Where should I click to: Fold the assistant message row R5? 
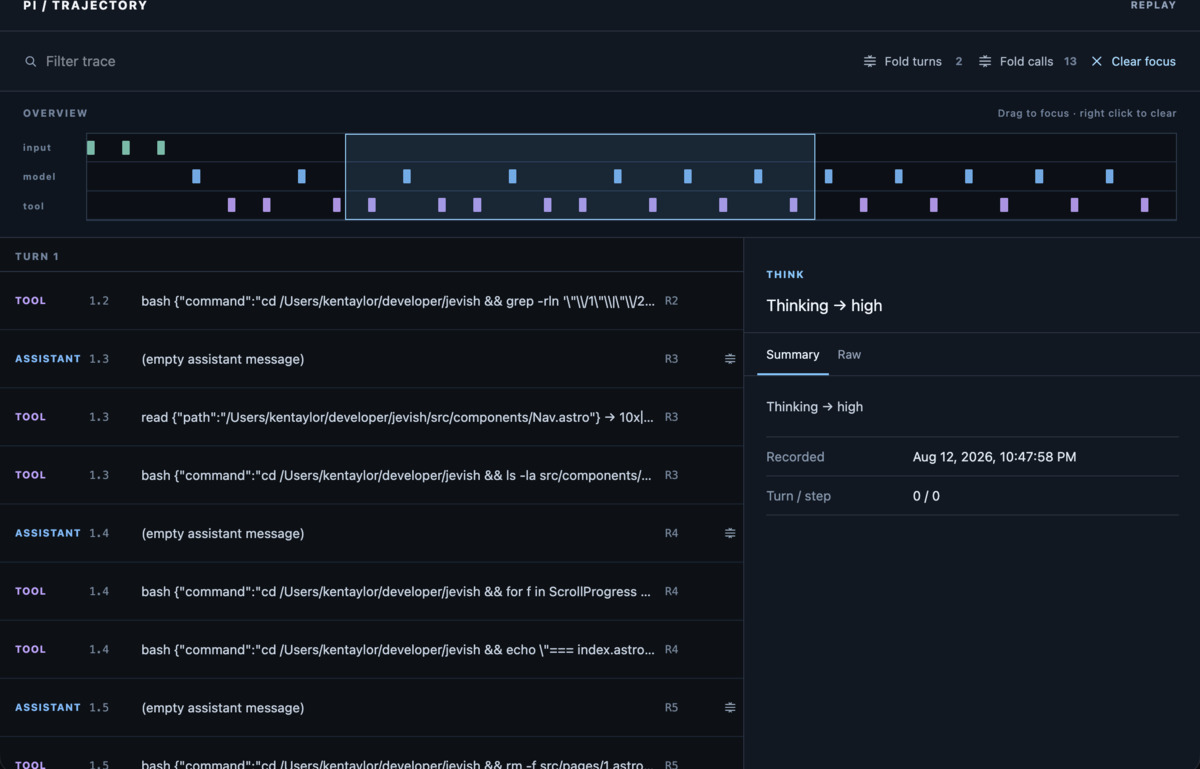click(x=730, y=707)
